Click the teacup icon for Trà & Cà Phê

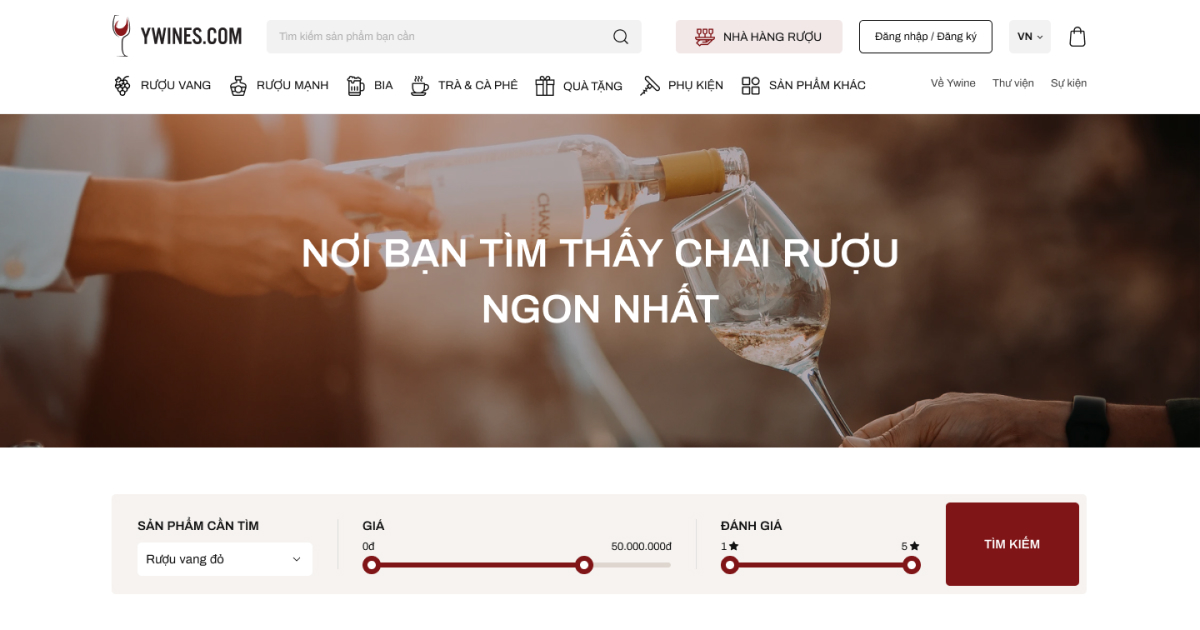point(420,86)
